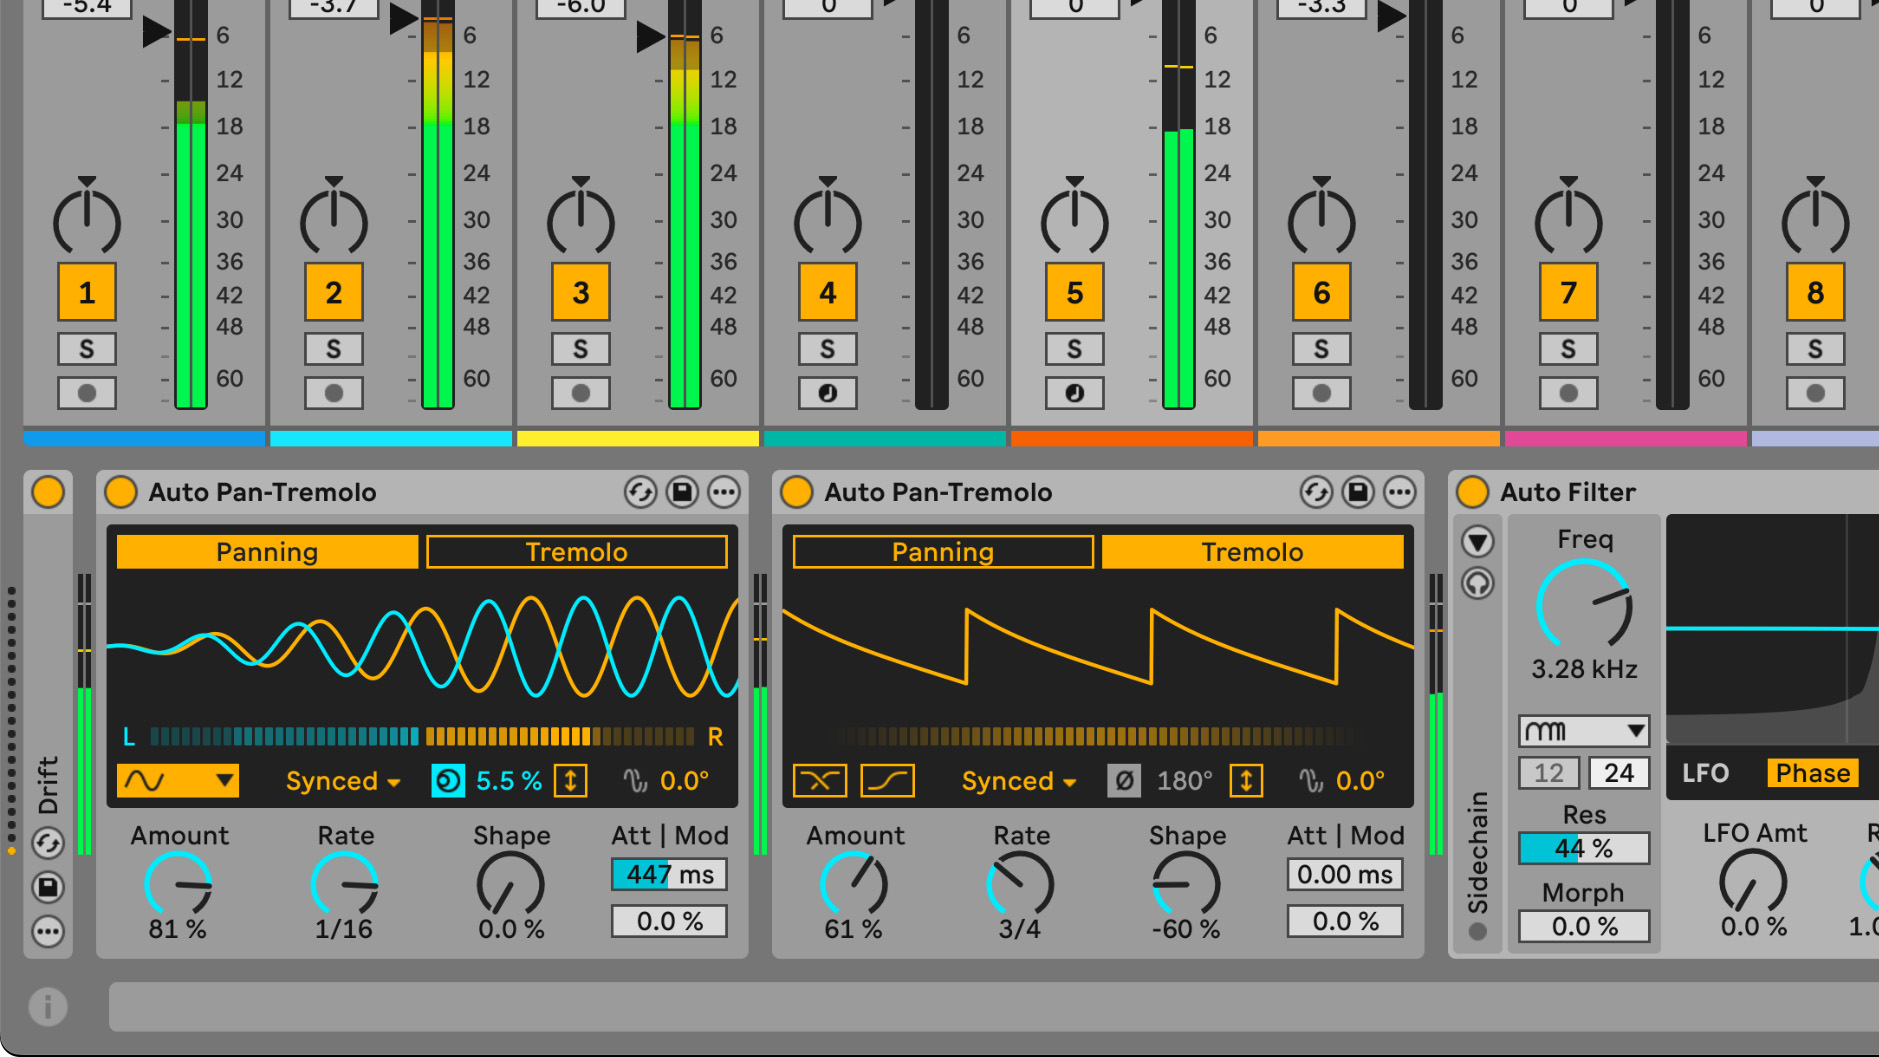Select S-curve tremolo shape icon
Screen dimensions: 1879x1057
click(x=887, y=780)
